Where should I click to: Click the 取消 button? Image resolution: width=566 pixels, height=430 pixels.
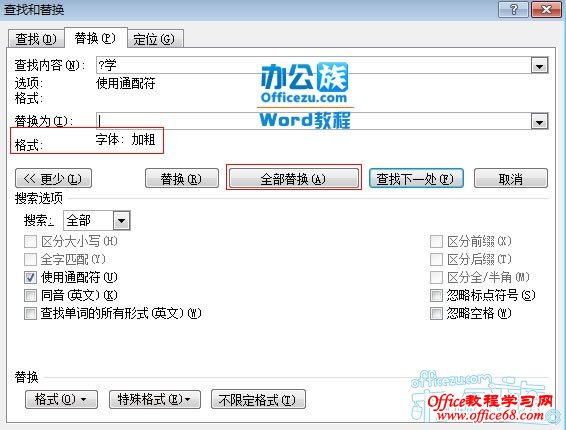tap(511, 178)
